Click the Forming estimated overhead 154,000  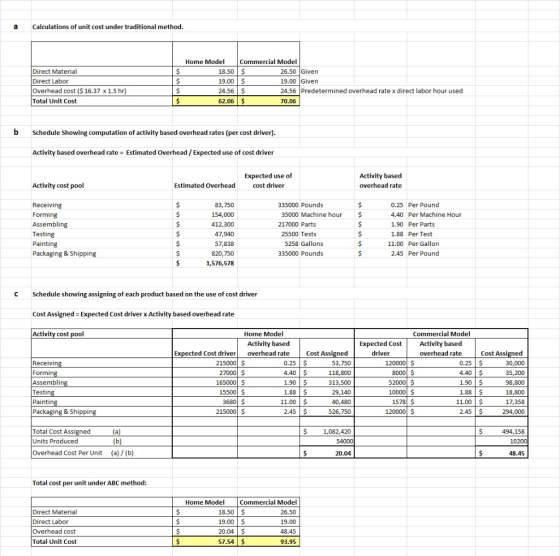223,215
